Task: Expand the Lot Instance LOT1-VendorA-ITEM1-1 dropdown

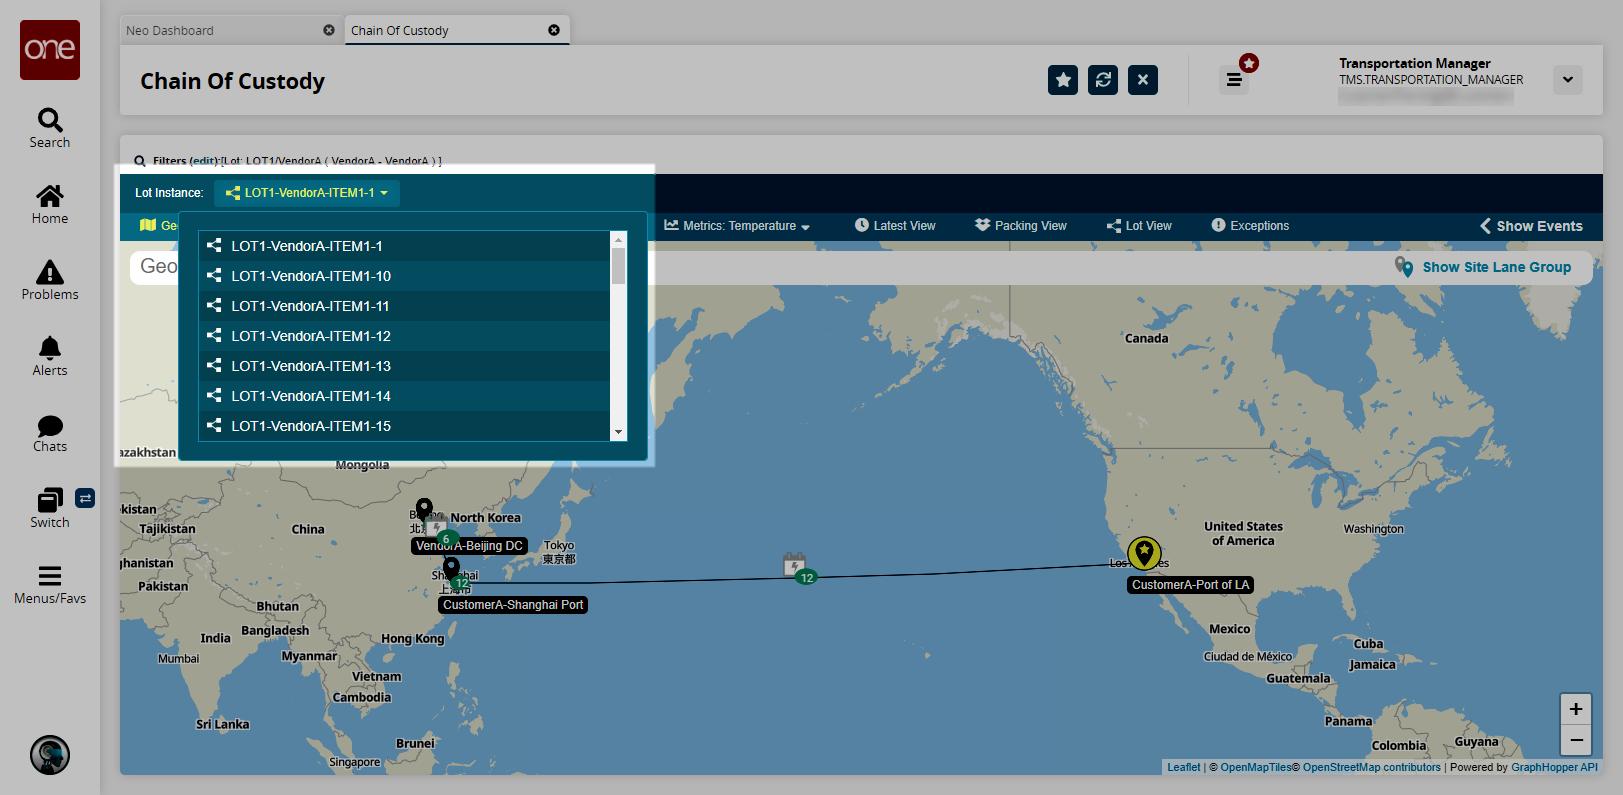Action: [x=306, y=193]
